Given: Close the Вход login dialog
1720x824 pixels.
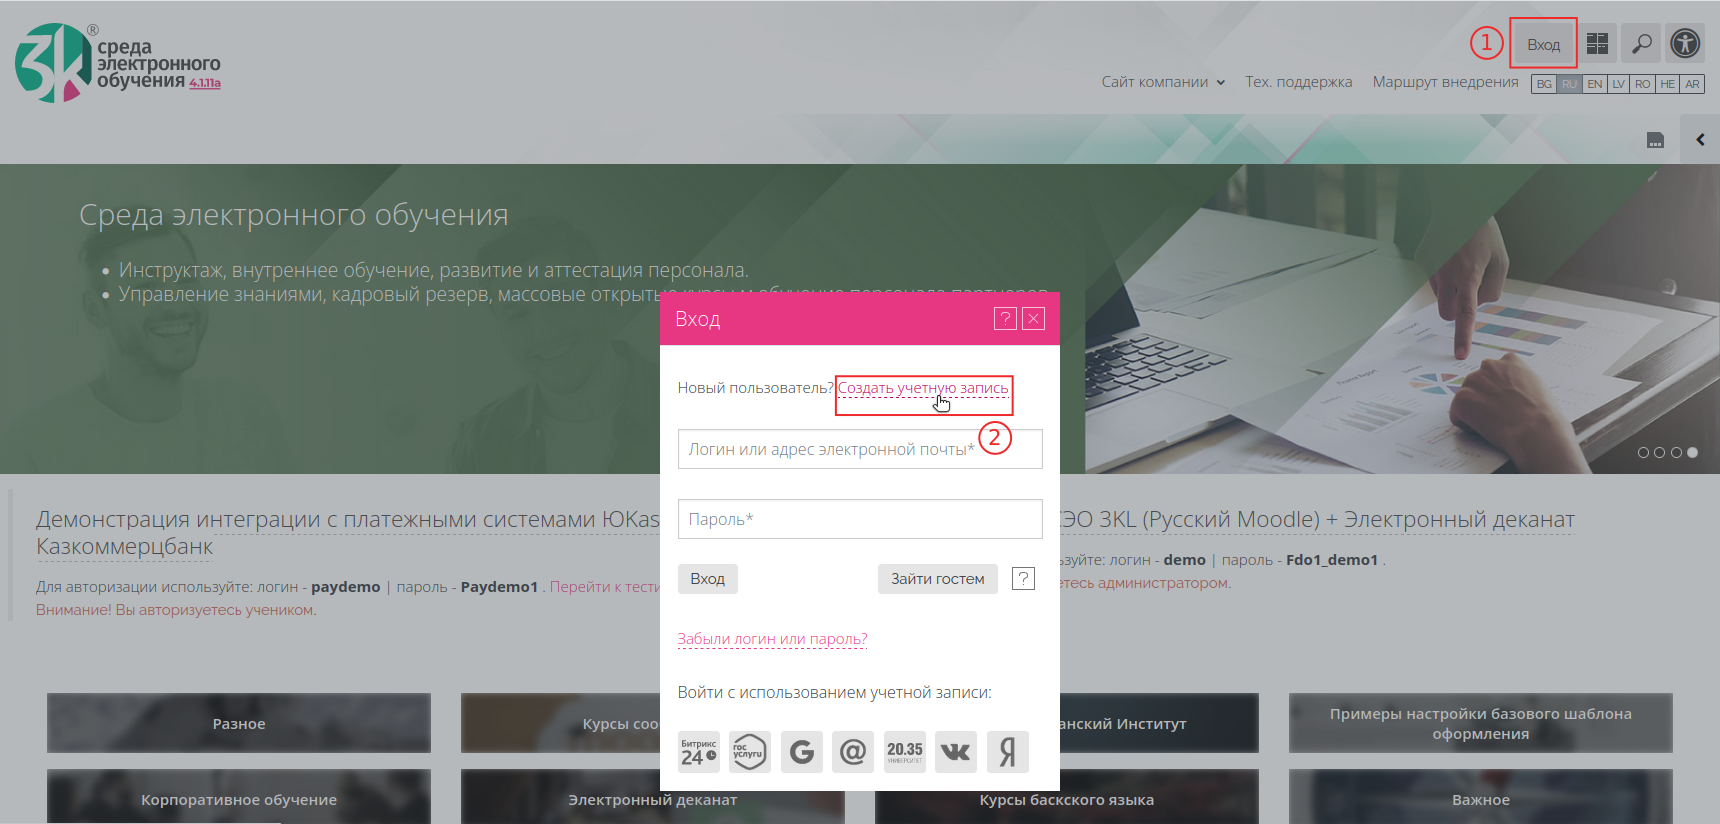Looking at the screenshot, I should click(1034, 318).
